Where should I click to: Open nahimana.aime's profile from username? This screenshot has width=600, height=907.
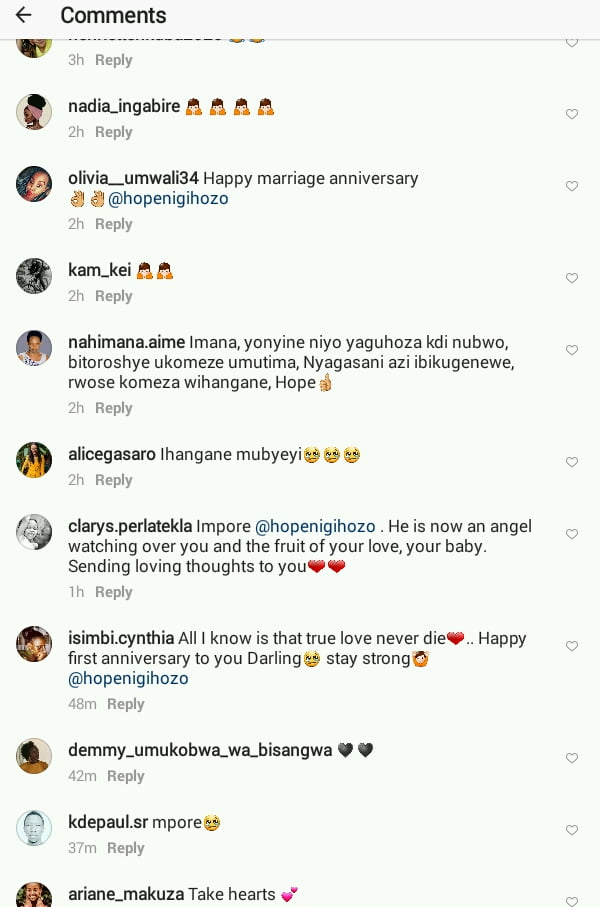(126, 342)
